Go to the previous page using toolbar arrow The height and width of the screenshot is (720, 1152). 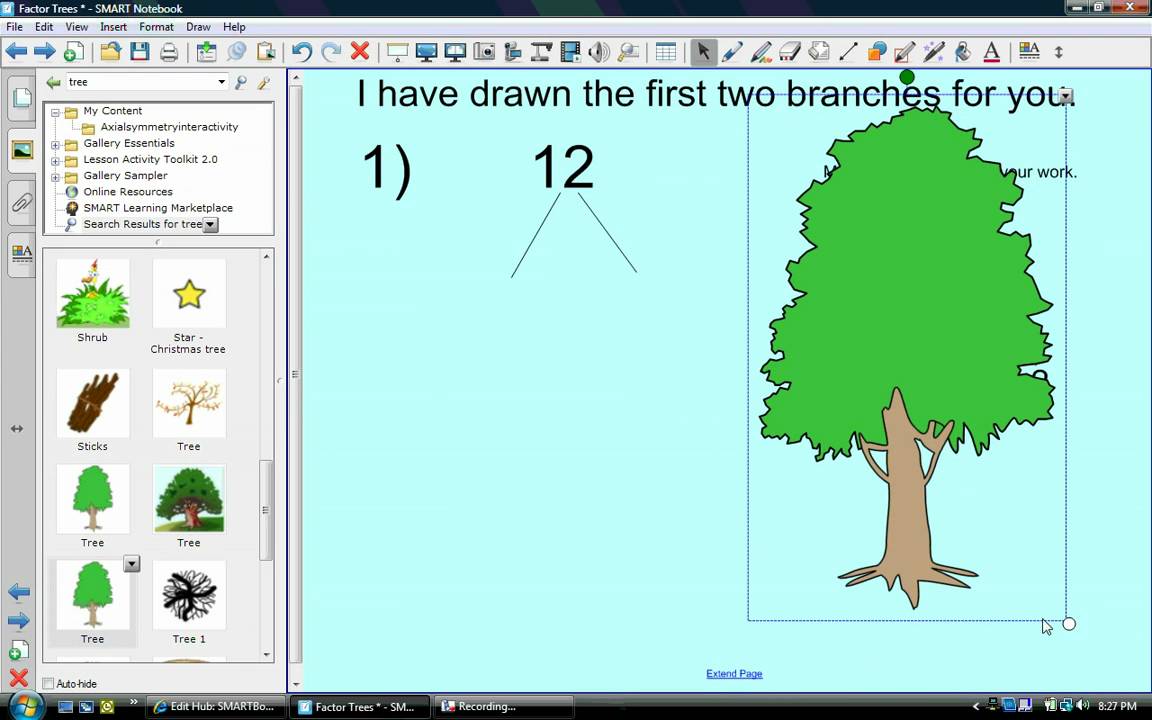tap(16, 51)
